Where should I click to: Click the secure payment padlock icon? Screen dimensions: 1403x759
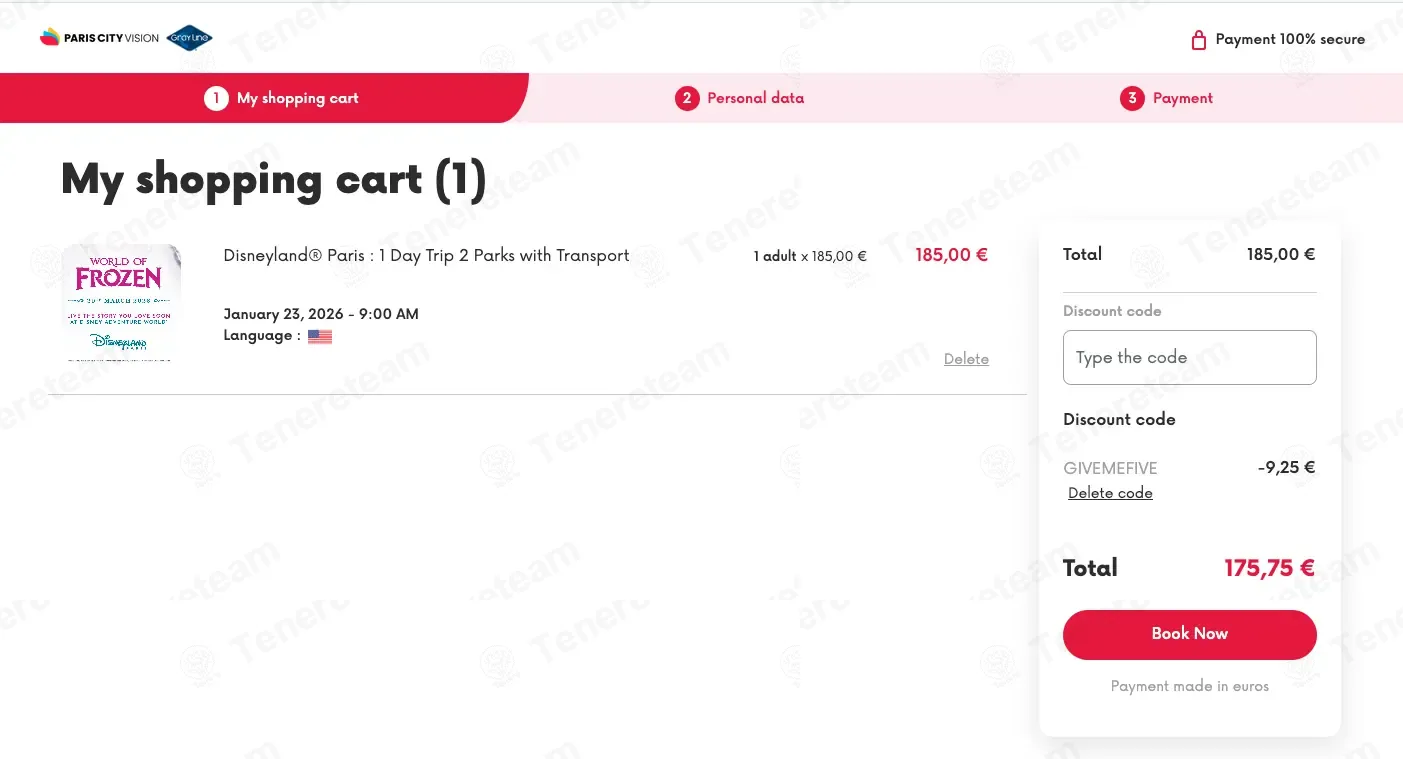[1198, 40]
